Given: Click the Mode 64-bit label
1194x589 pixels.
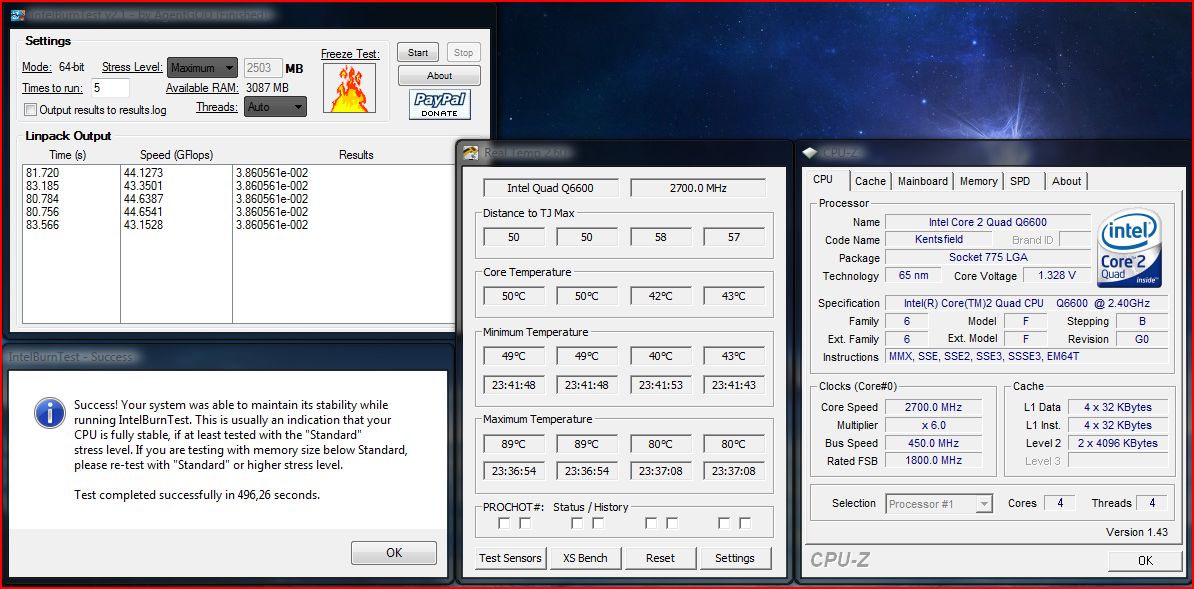Looking at the screenshot, I should click(53, 67).
